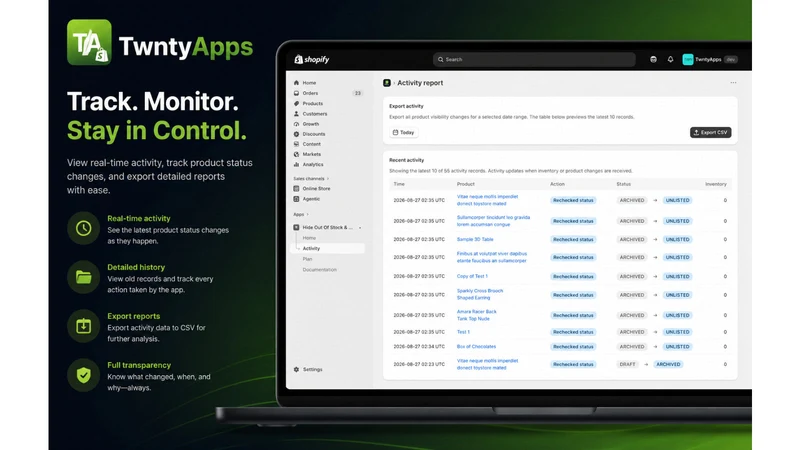Open the Sample 3D Table product link

click(x=475, y=239)
